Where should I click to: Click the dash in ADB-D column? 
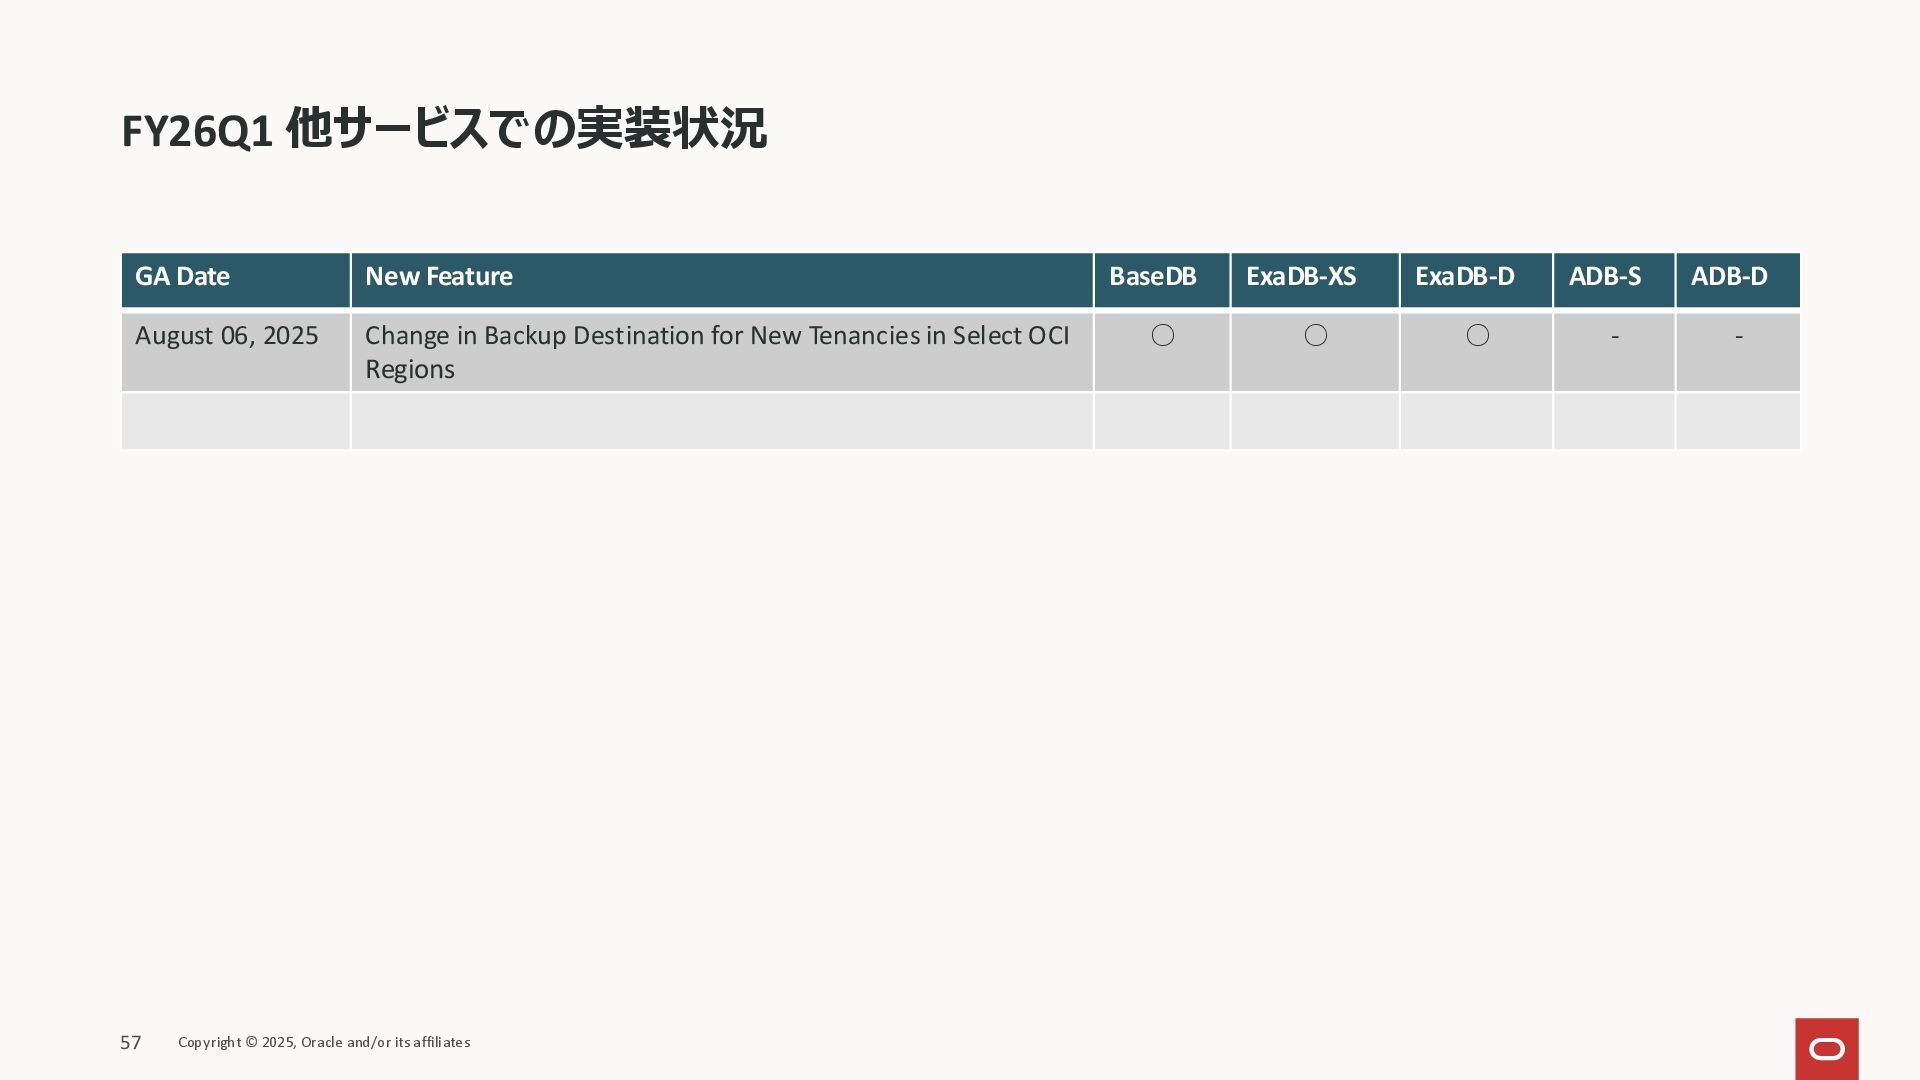(x=1738, y=337)
